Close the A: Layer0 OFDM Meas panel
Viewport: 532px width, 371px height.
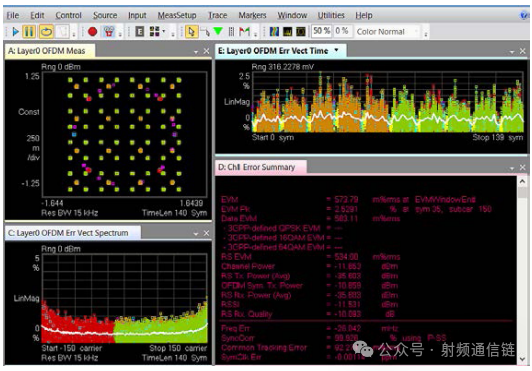click(x=206, y=51)
